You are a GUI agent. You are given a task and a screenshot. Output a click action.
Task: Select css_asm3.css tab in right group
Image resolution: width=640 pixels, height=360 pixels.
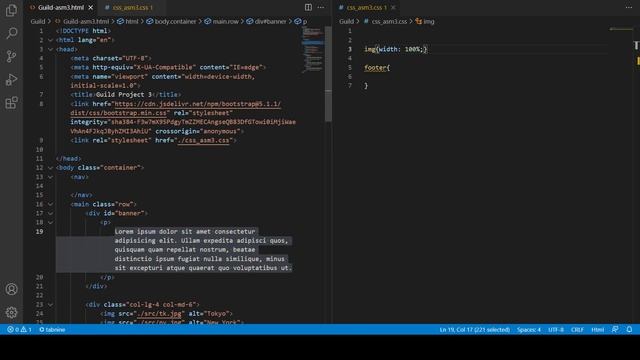pyautogui.click(x=366, y=7)
